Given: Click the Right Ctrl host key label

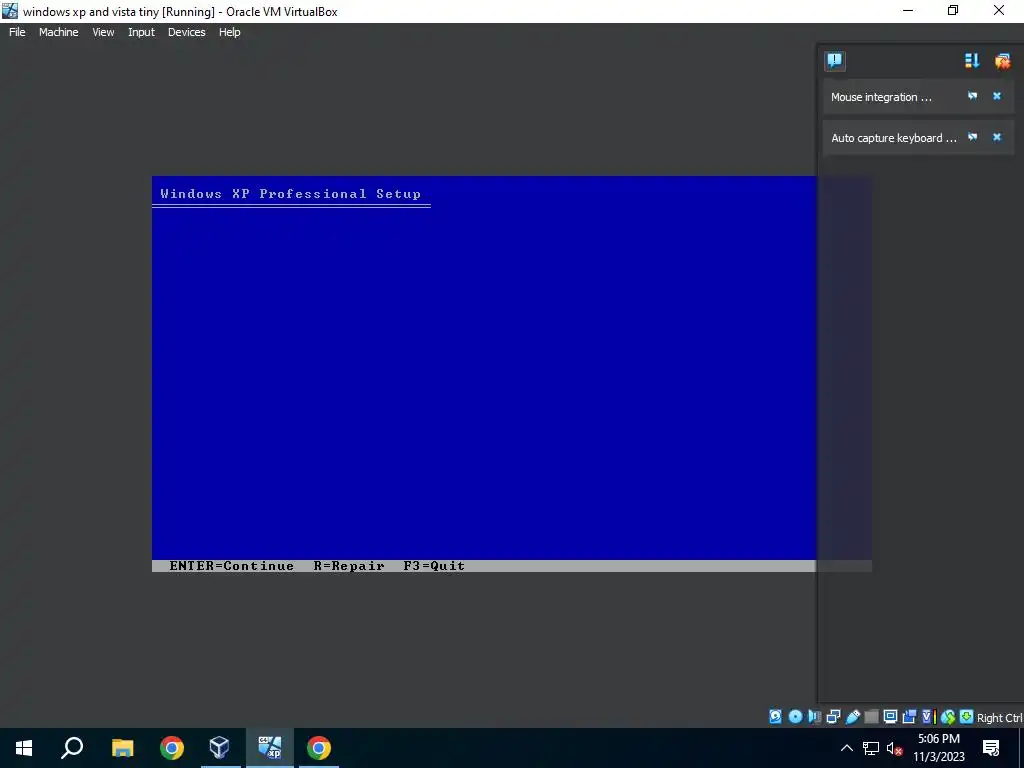Looking at the screenshot, I should tap(1000, 718).
